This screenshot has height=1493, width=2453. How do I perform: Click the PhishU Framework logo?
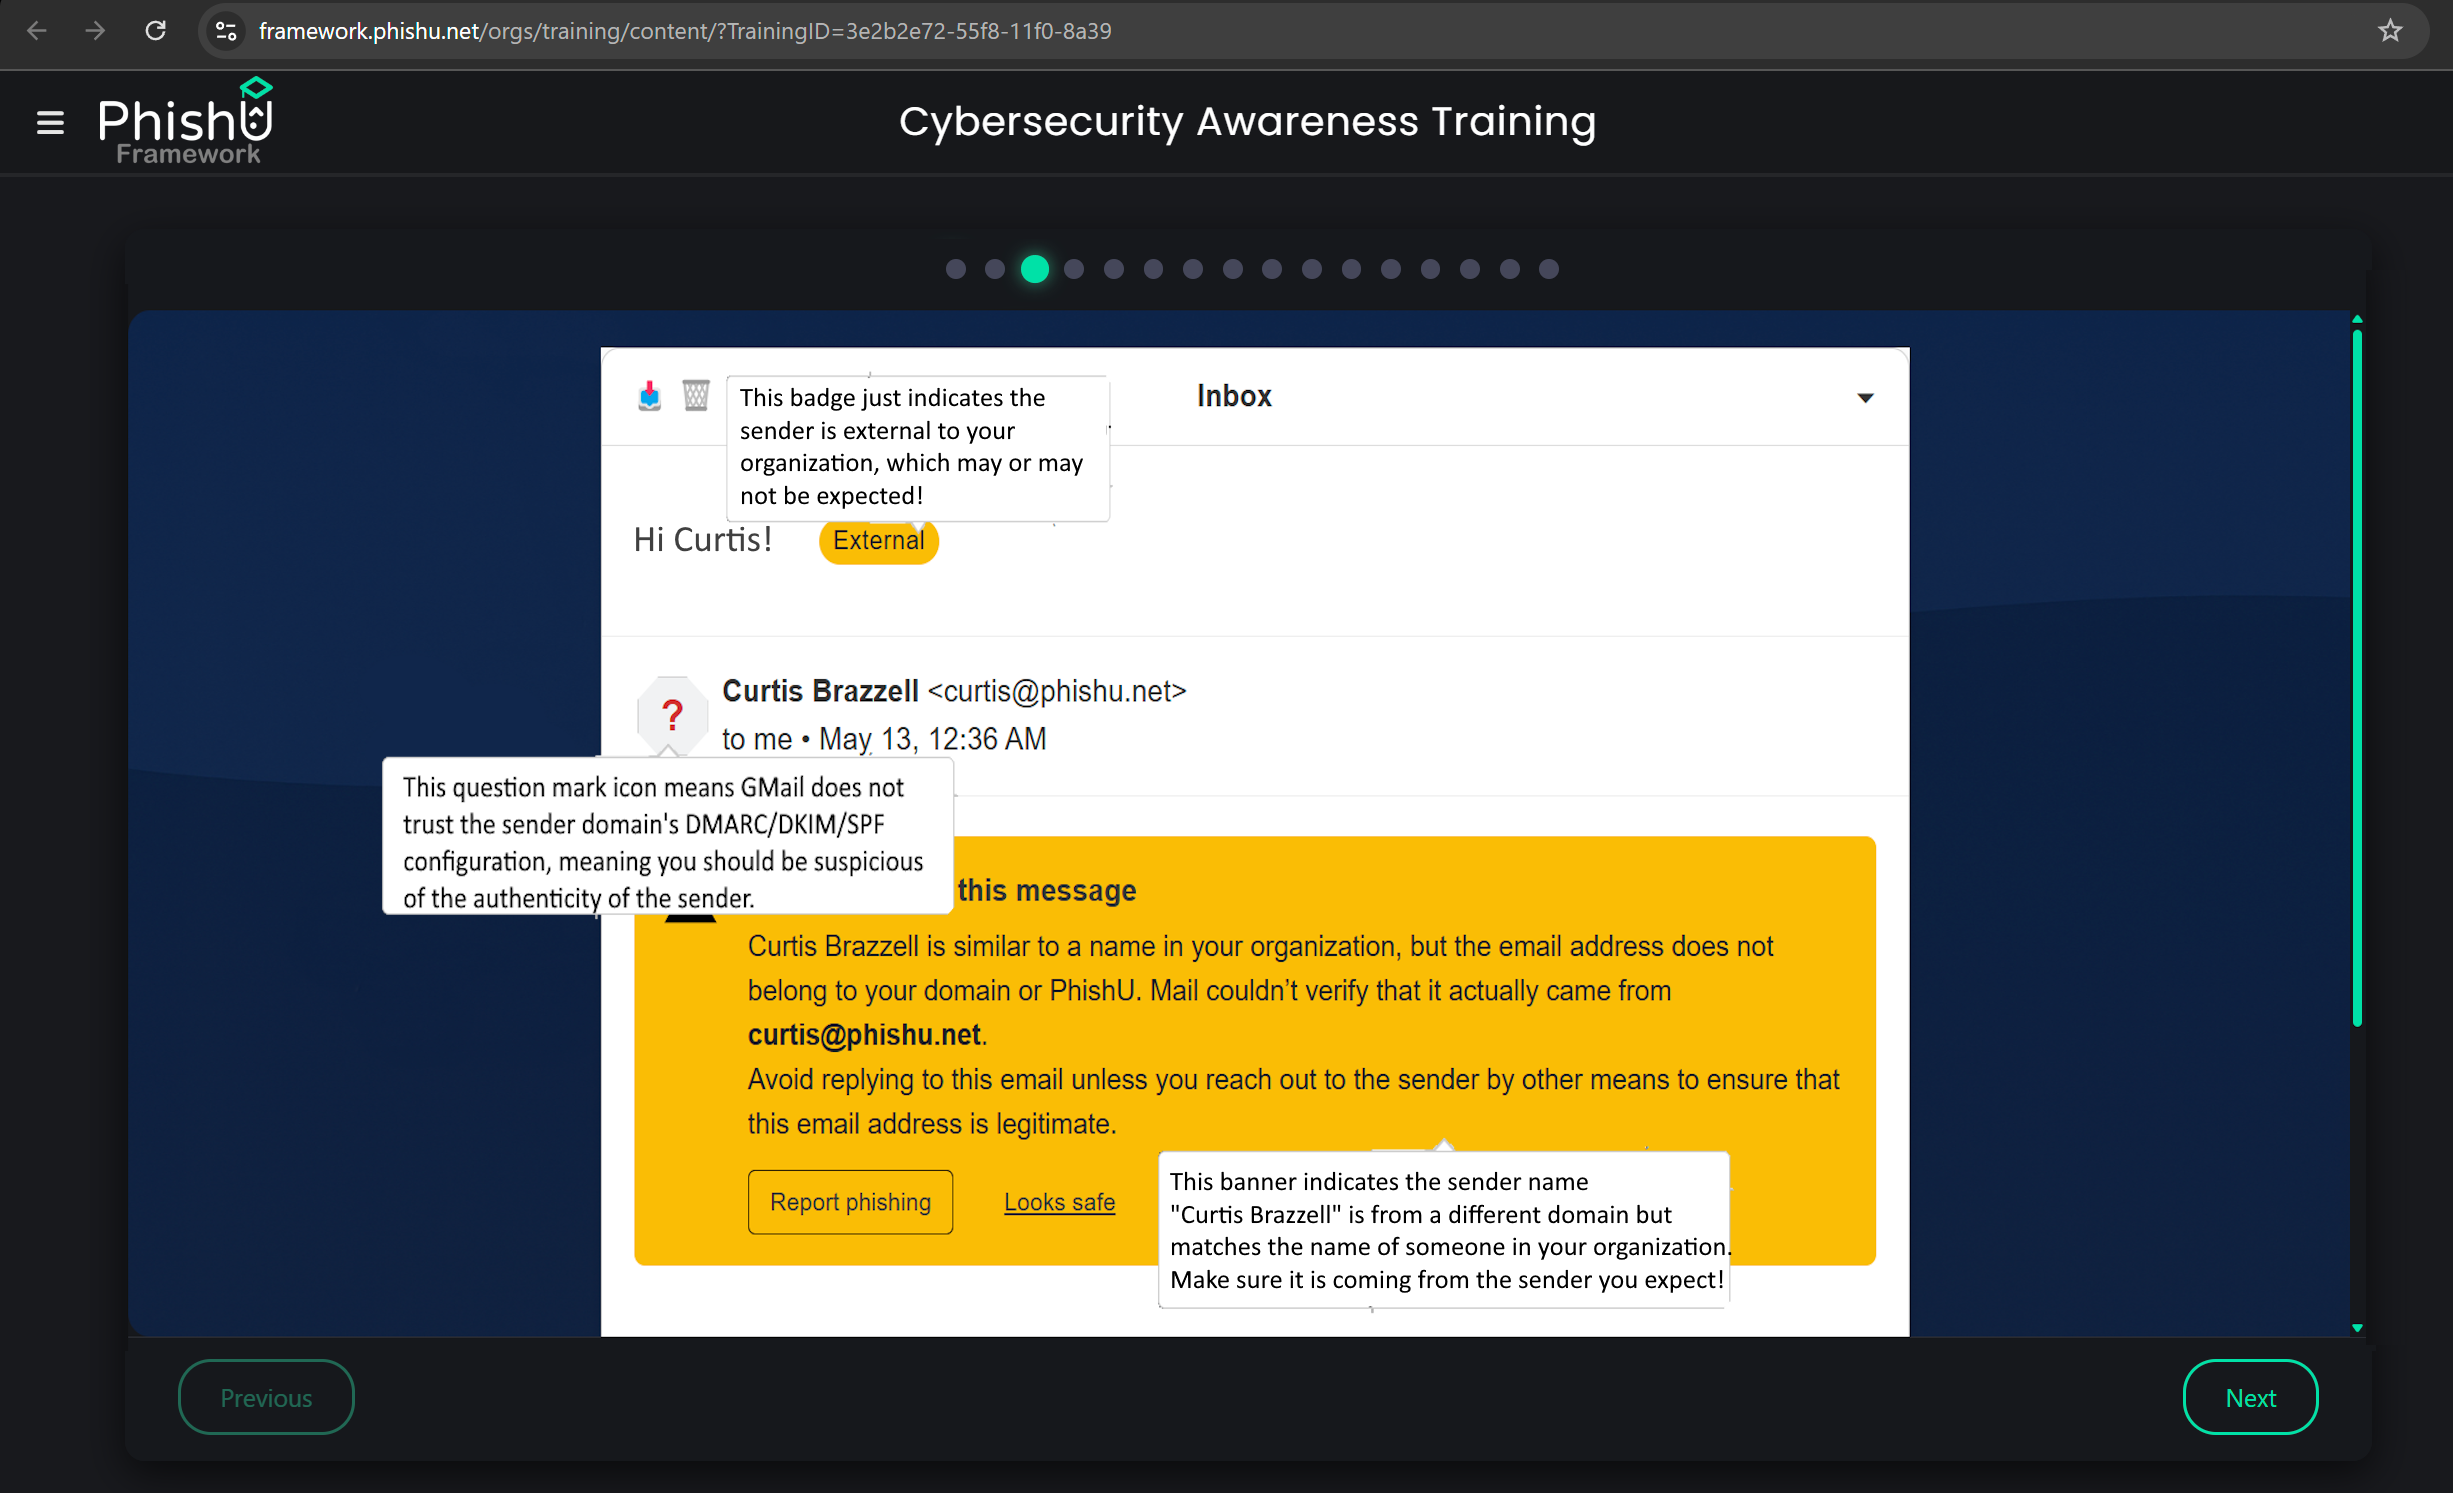(186, 121)
